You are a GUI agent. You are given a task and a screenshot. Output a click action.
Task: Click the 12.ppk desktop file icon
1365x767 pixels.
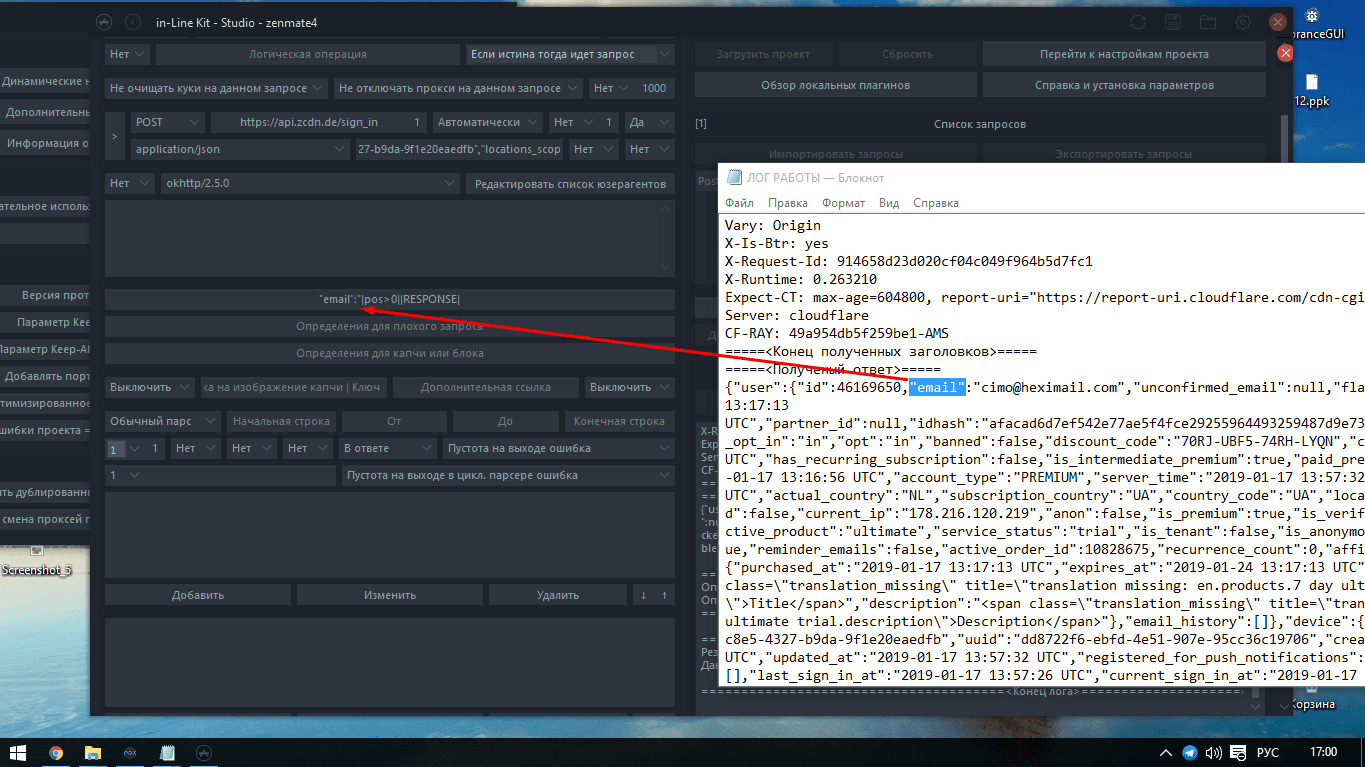click(1311, 90)
